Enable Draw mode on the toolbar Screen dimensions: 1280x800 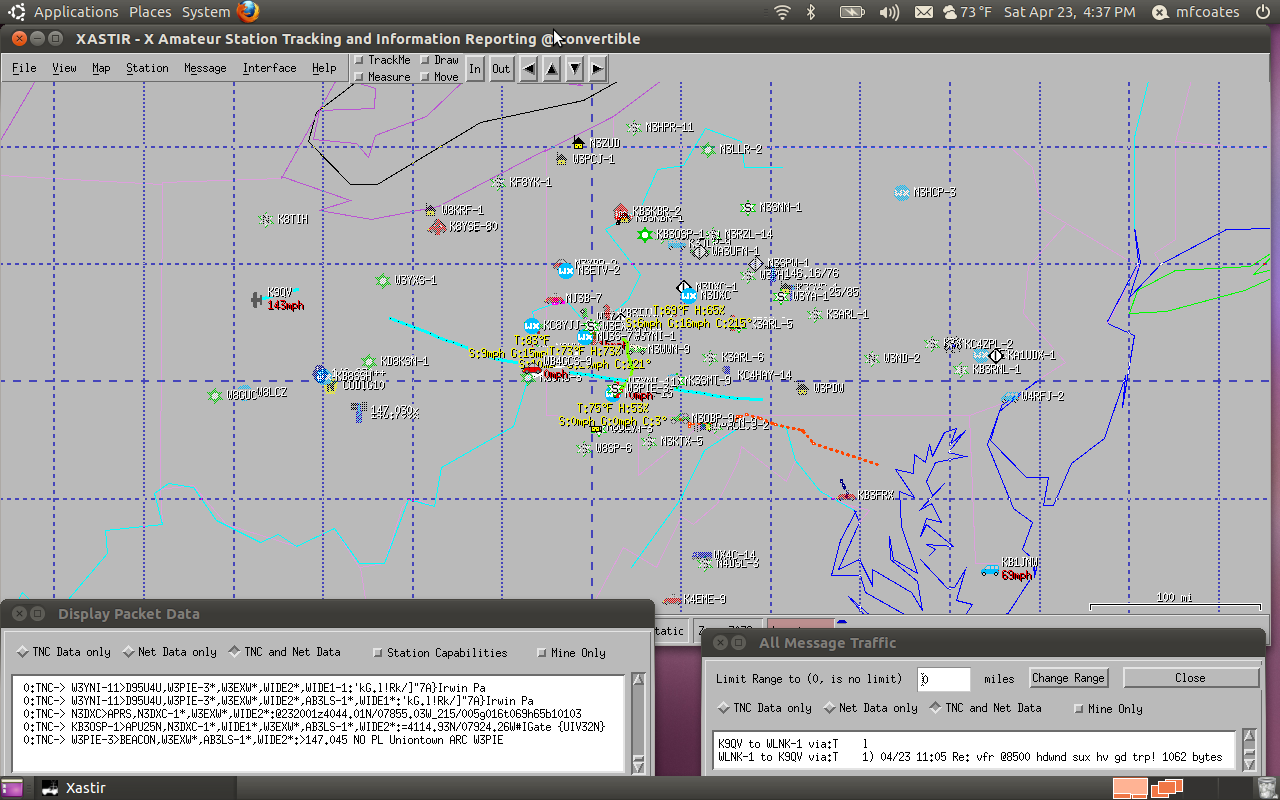[x=425, y=59]
